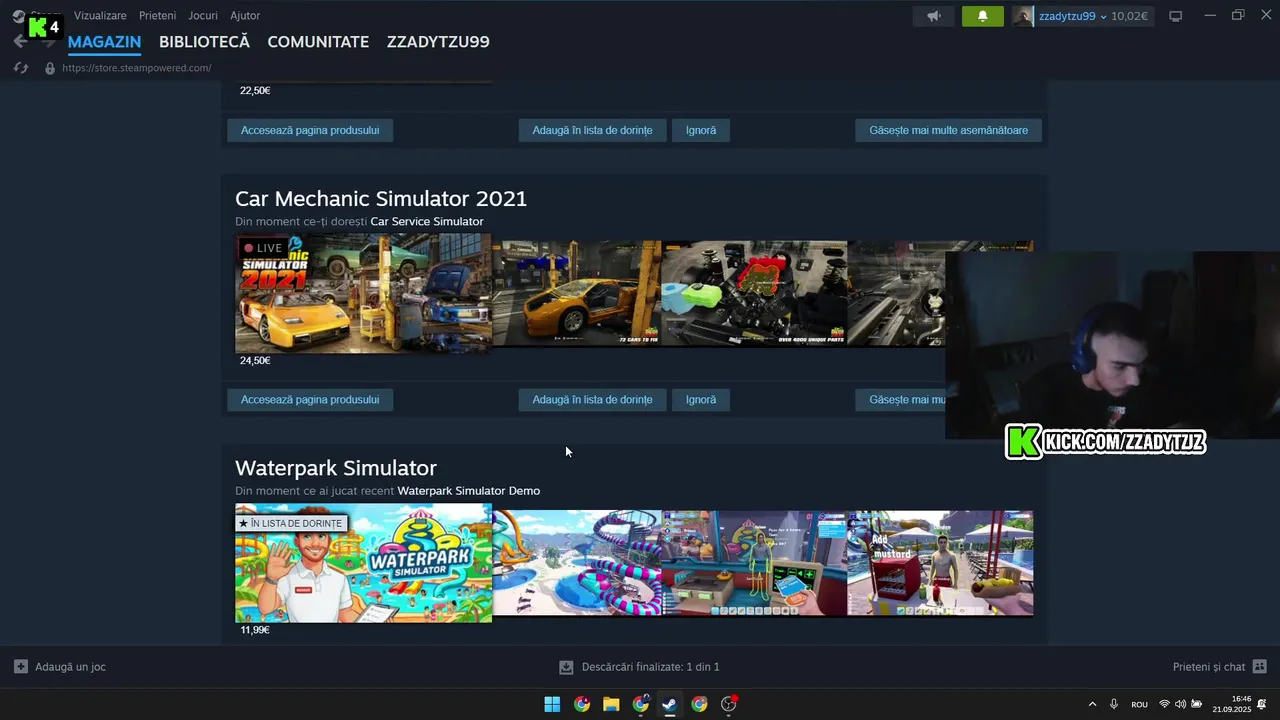This screenshot has height=720, width=1280.
Task: Click Adaugă în lista de dorințe for 22,50€ game
Action: [592, 130]
